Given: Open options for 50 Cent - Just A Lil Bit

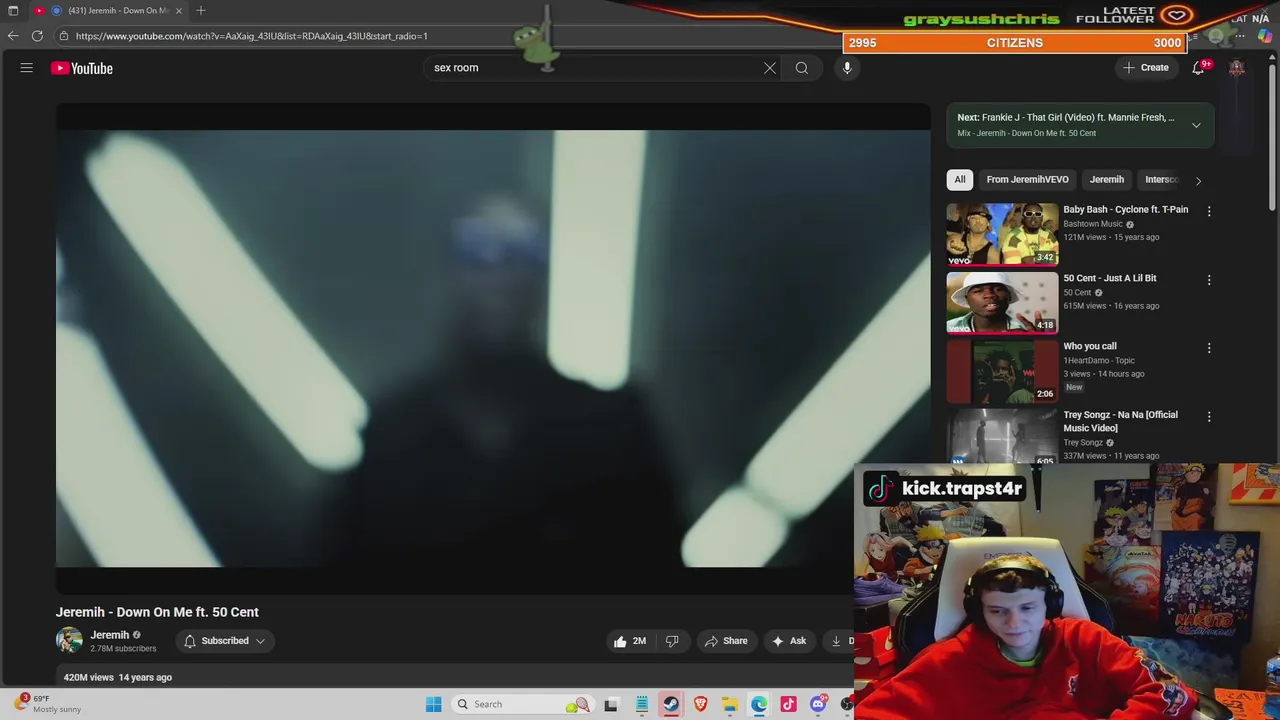Looking at the screenshot, I should 1209,280.
